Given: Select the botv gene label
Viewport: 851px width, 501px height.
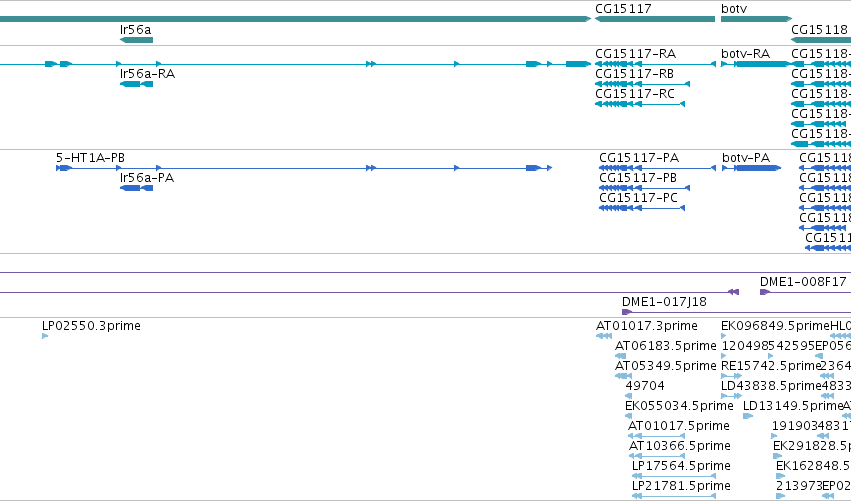Looking at the screenshot, I should pyautogui.click(x=734, y=9).
